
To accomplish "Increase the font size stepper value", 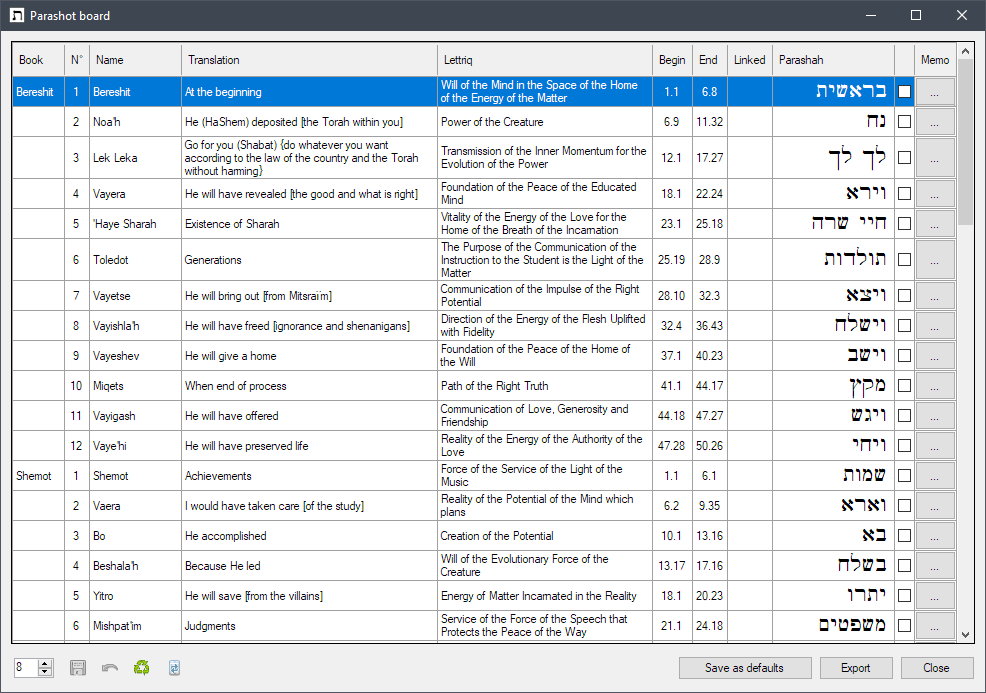I will [x=45, y=663].
